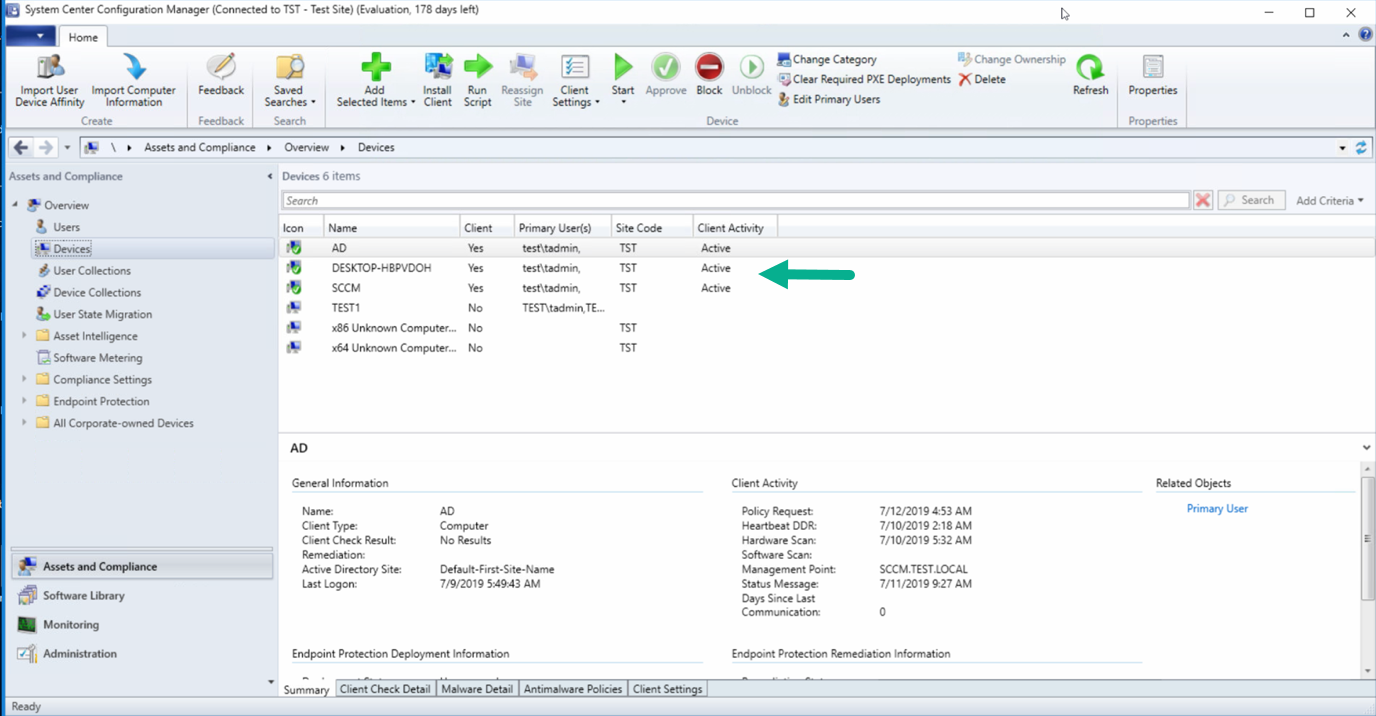Open device Properties from ribbon

tap(1152, 77)
